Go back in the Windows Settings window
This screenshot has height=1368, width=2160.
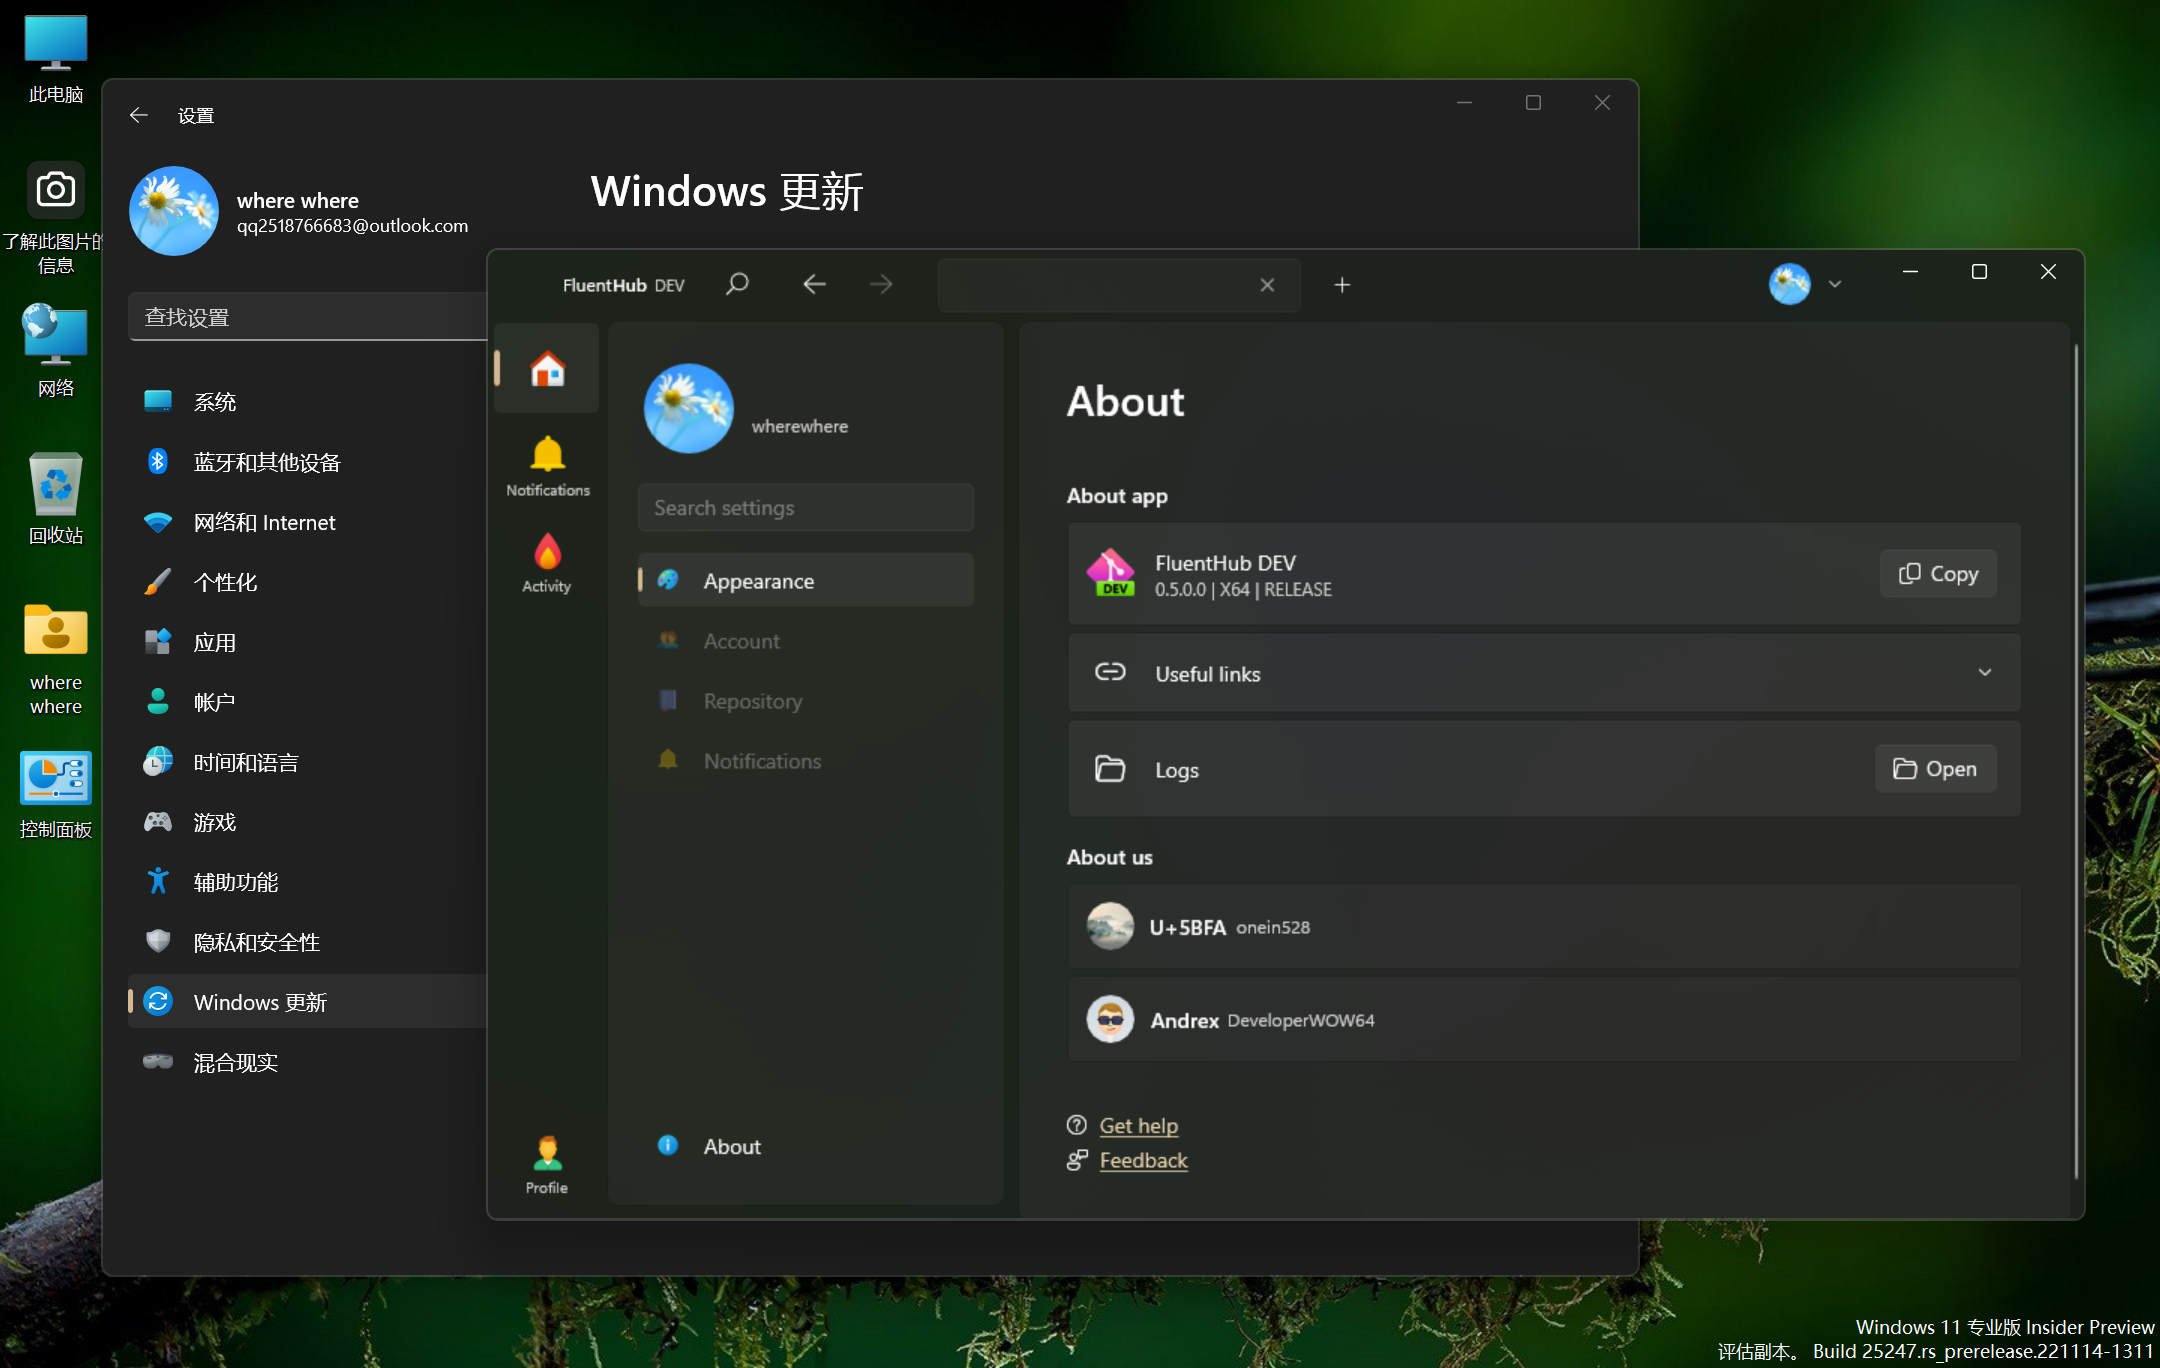[139, 115]
